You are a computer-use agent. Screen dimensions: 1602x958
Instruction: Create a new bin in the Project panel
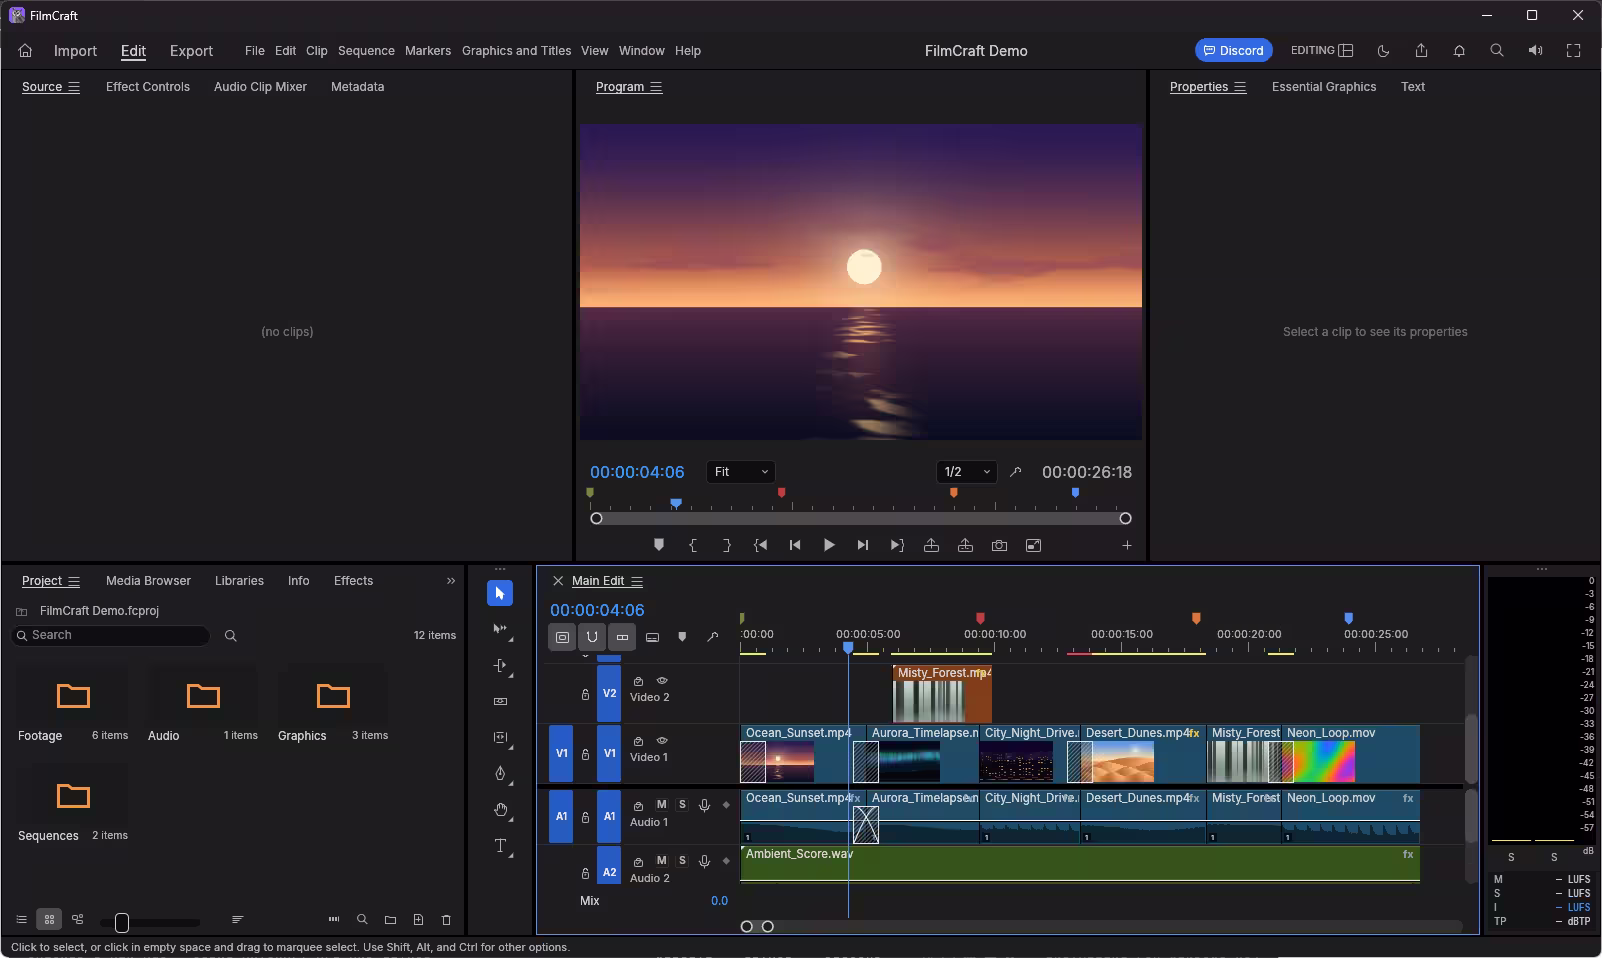point(390,920)
